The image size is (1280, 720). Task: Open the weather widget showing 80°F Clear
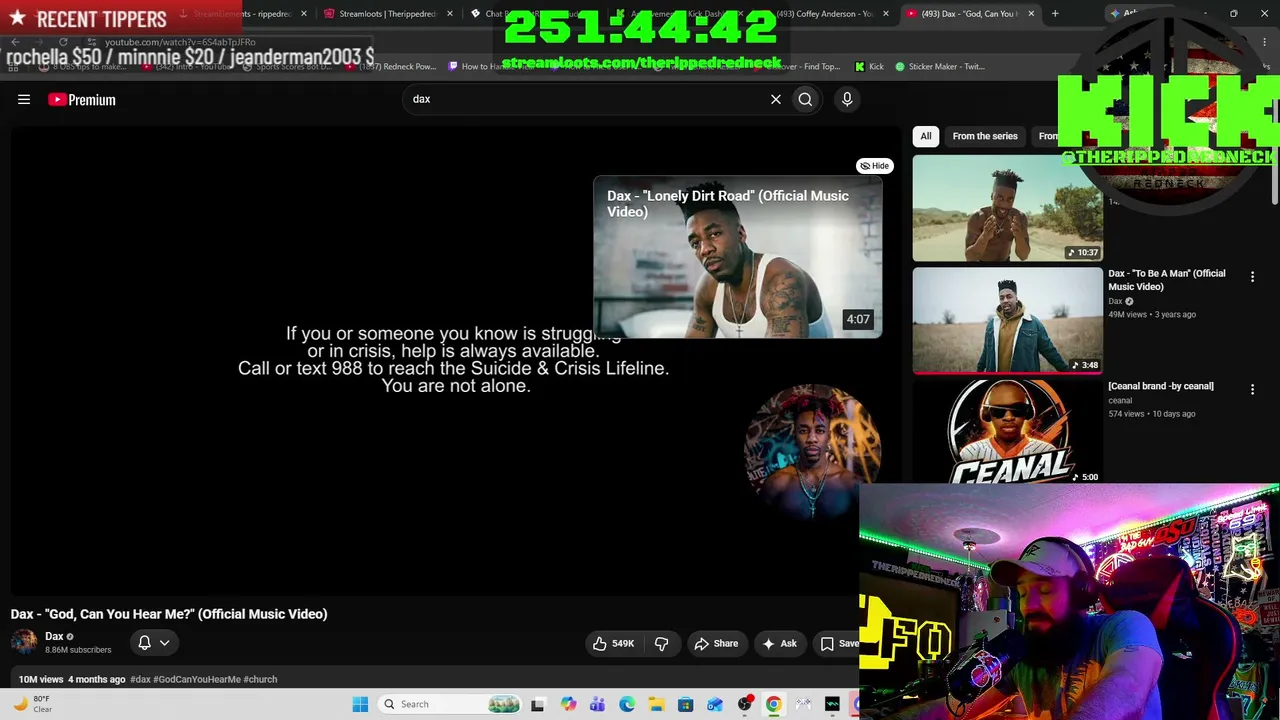pos(30,704)
